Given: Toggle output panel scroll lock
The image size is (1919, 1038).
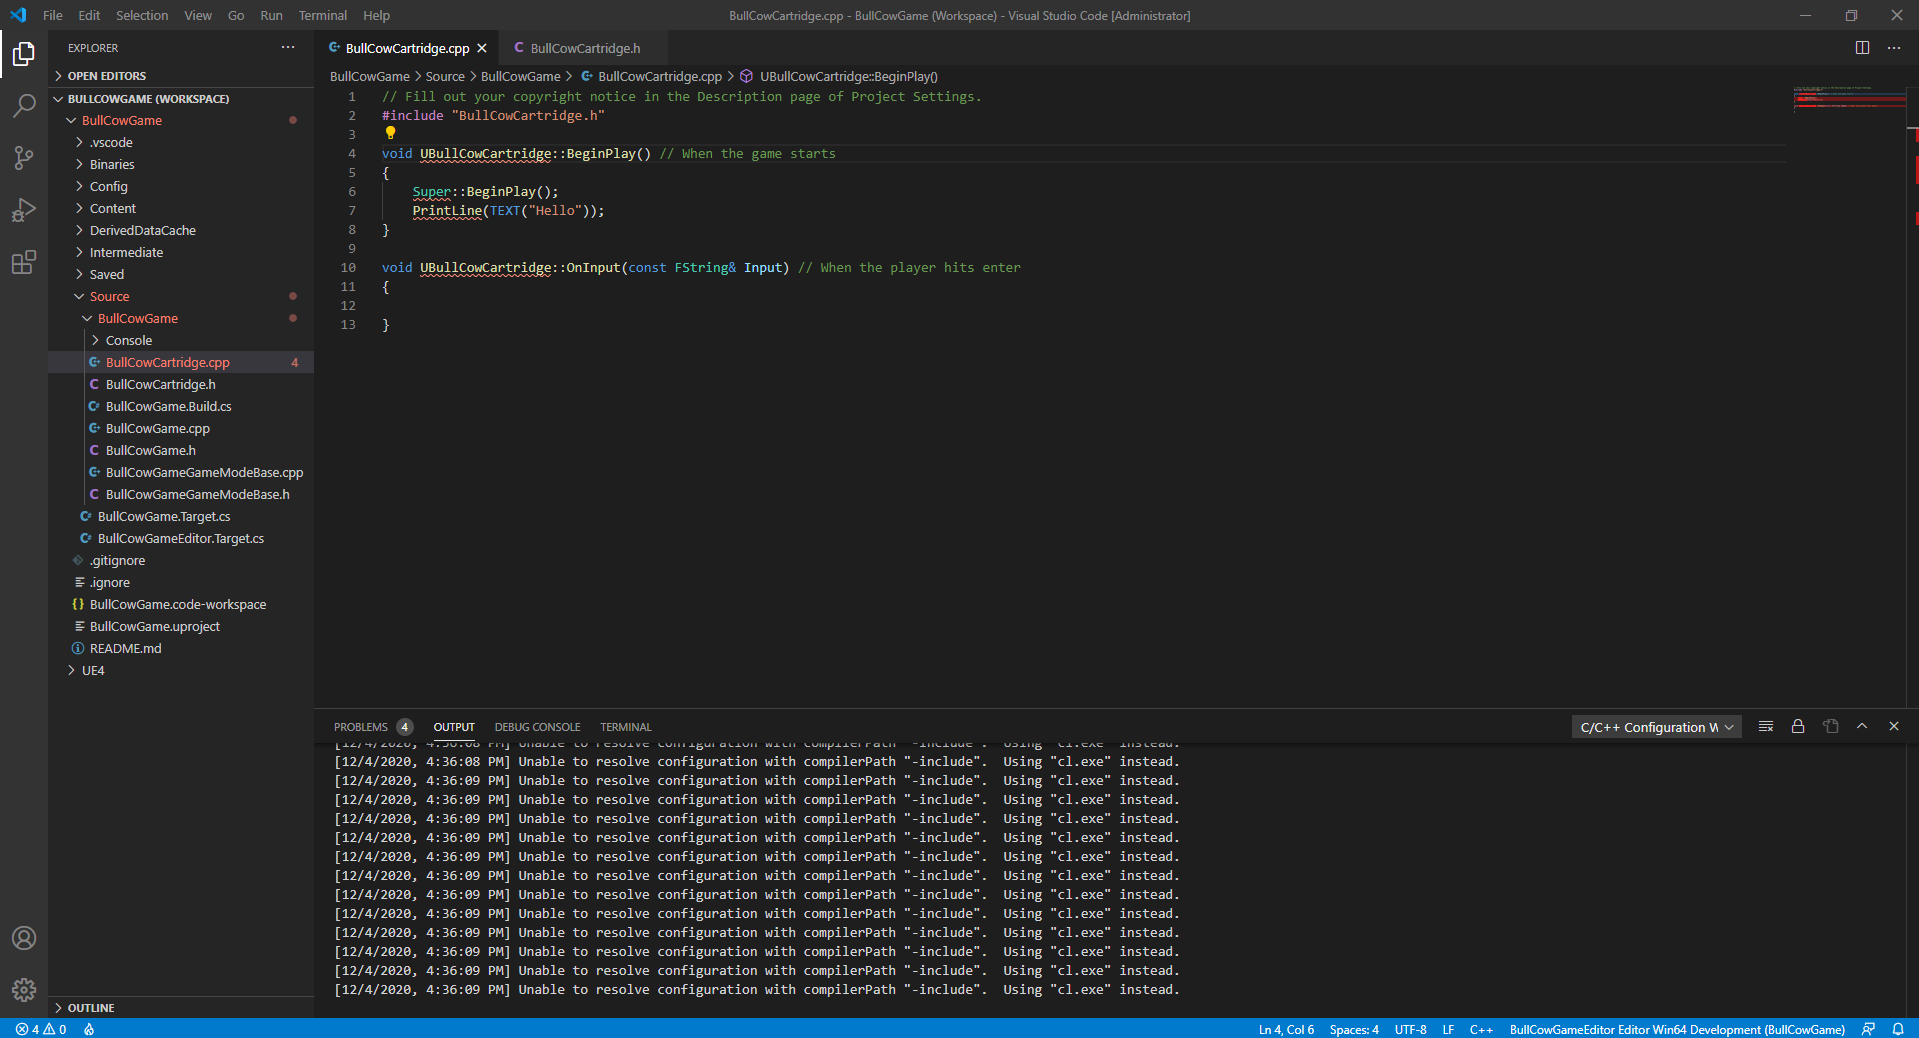Looking at the screenshot, I should (x=1798, y=727).
